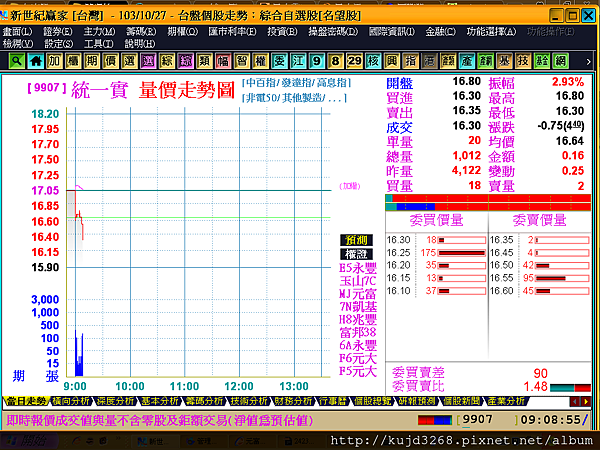Click the [中百指/發達指/高息指] index link
Screen dimensions: 600x450
(296, 82)
